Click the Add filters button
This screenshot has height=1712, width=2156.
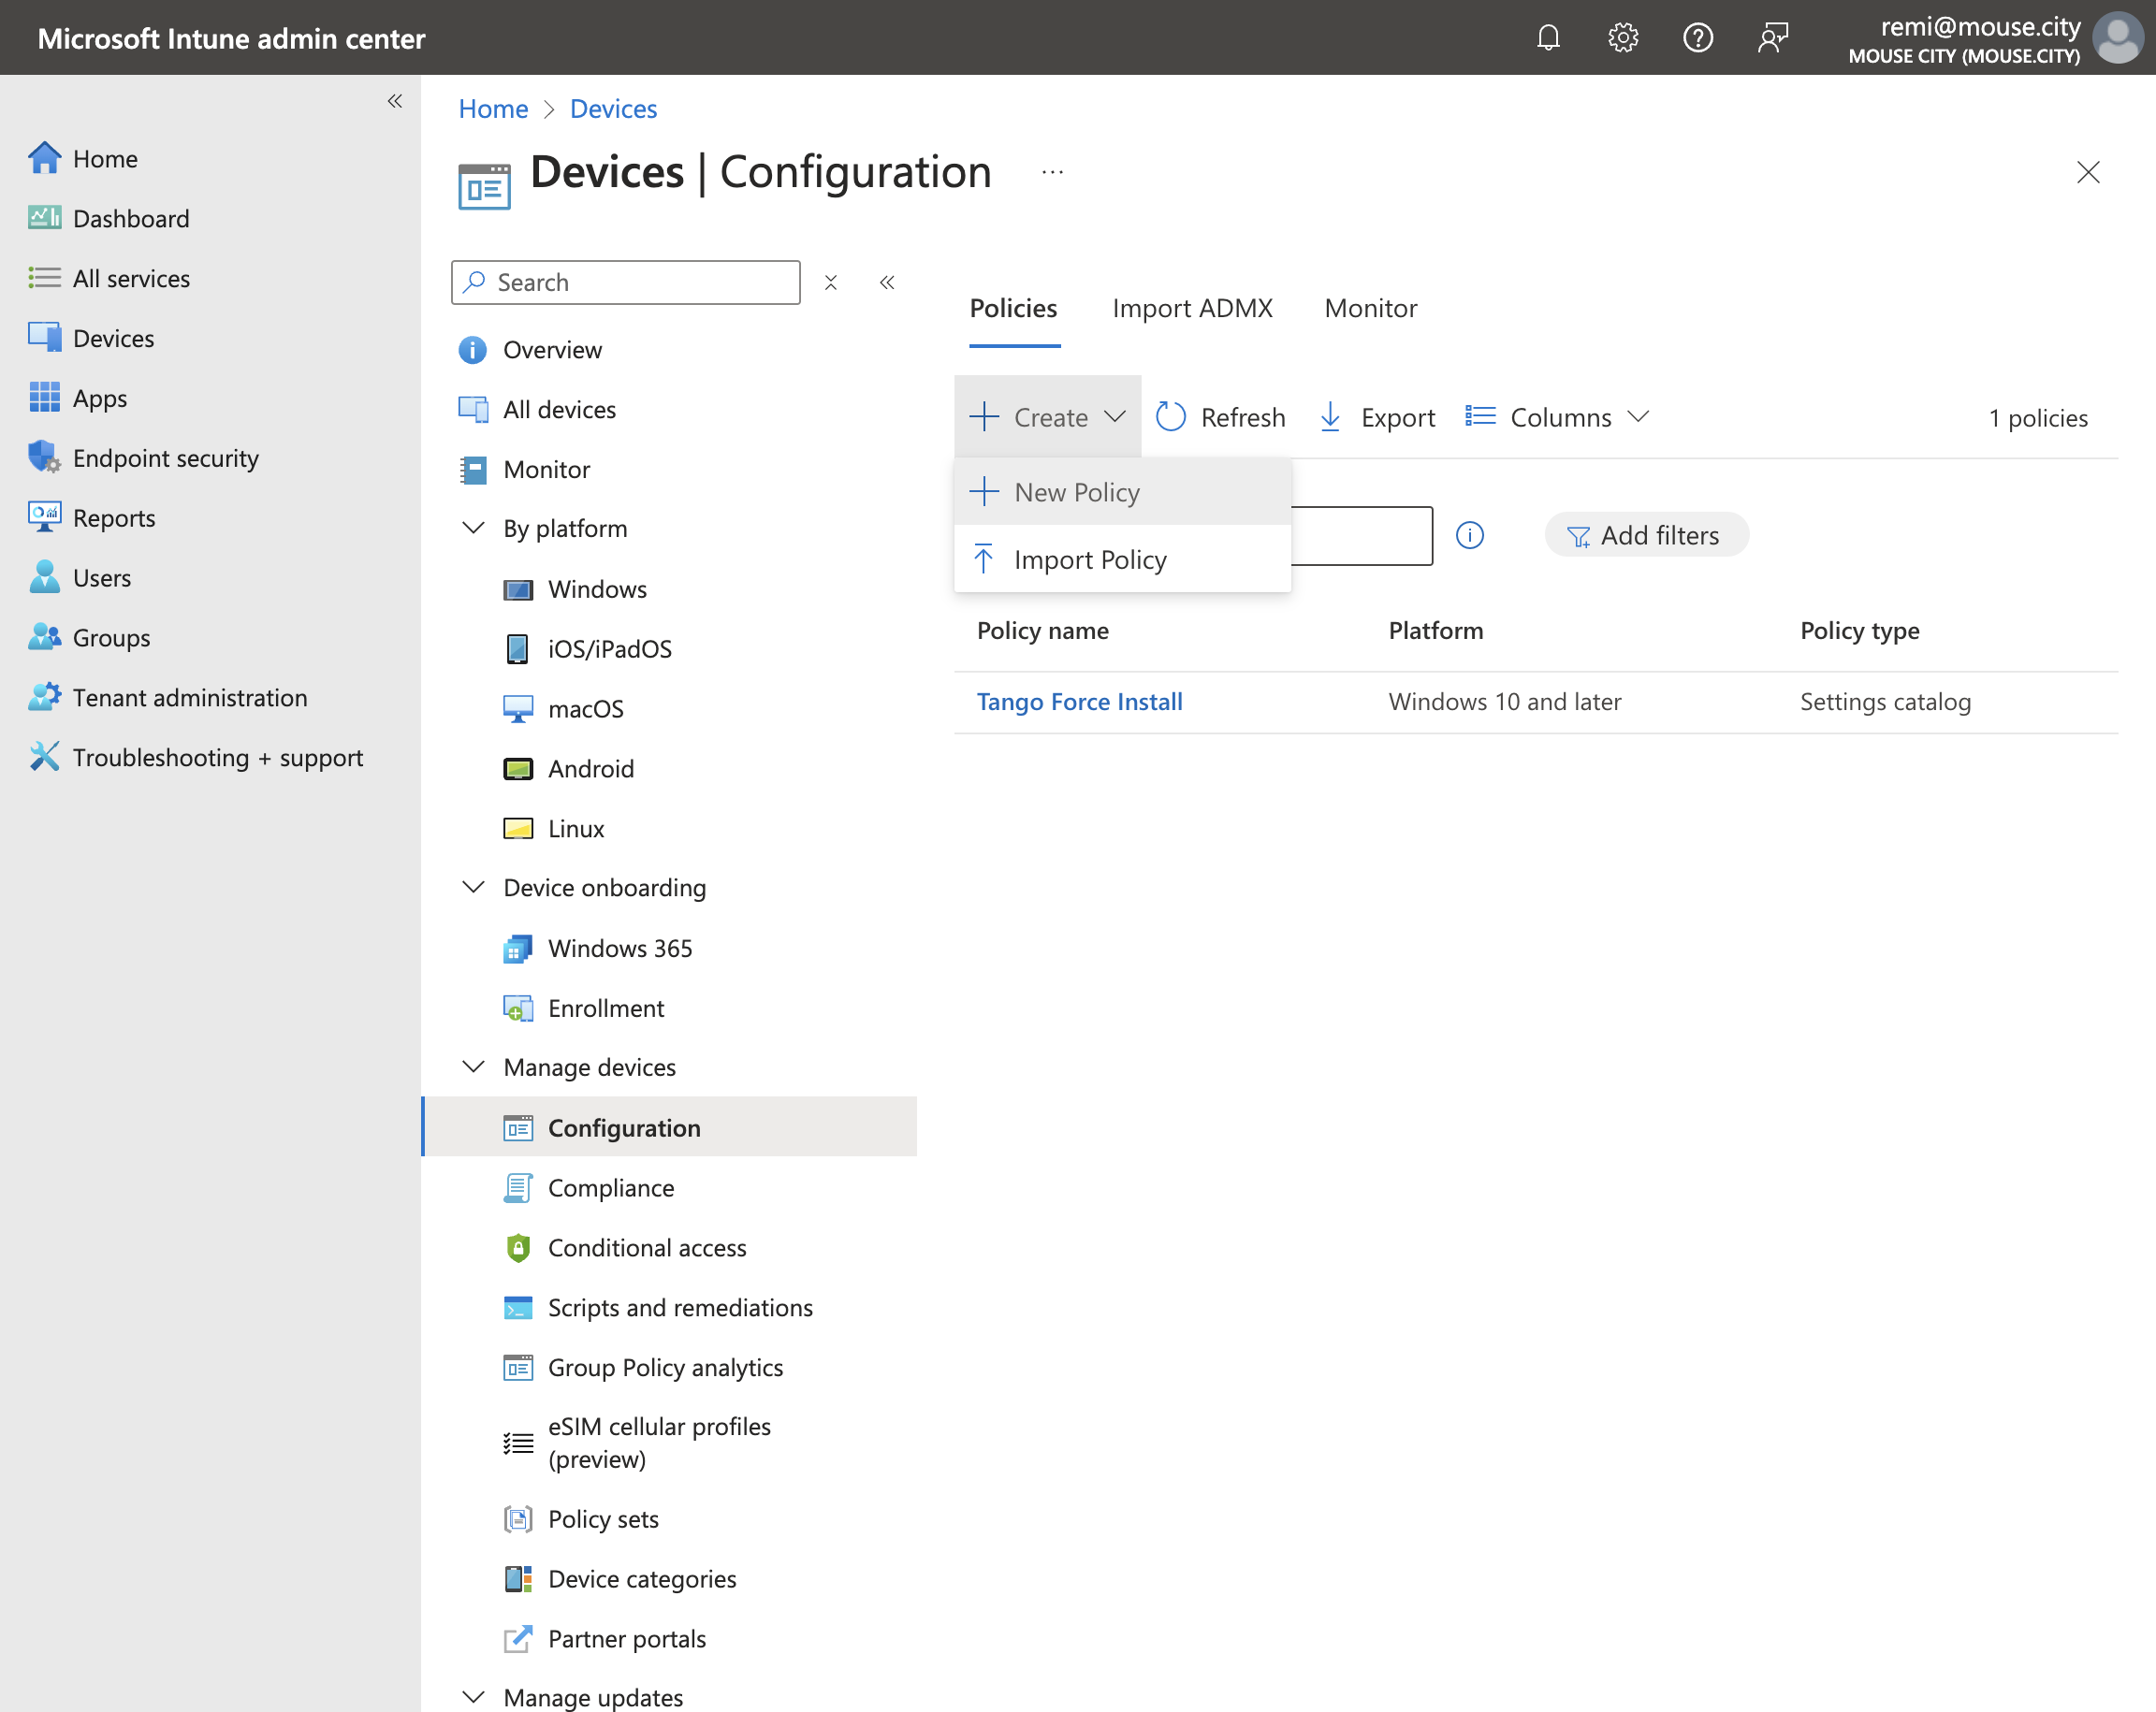[1646, 536]
